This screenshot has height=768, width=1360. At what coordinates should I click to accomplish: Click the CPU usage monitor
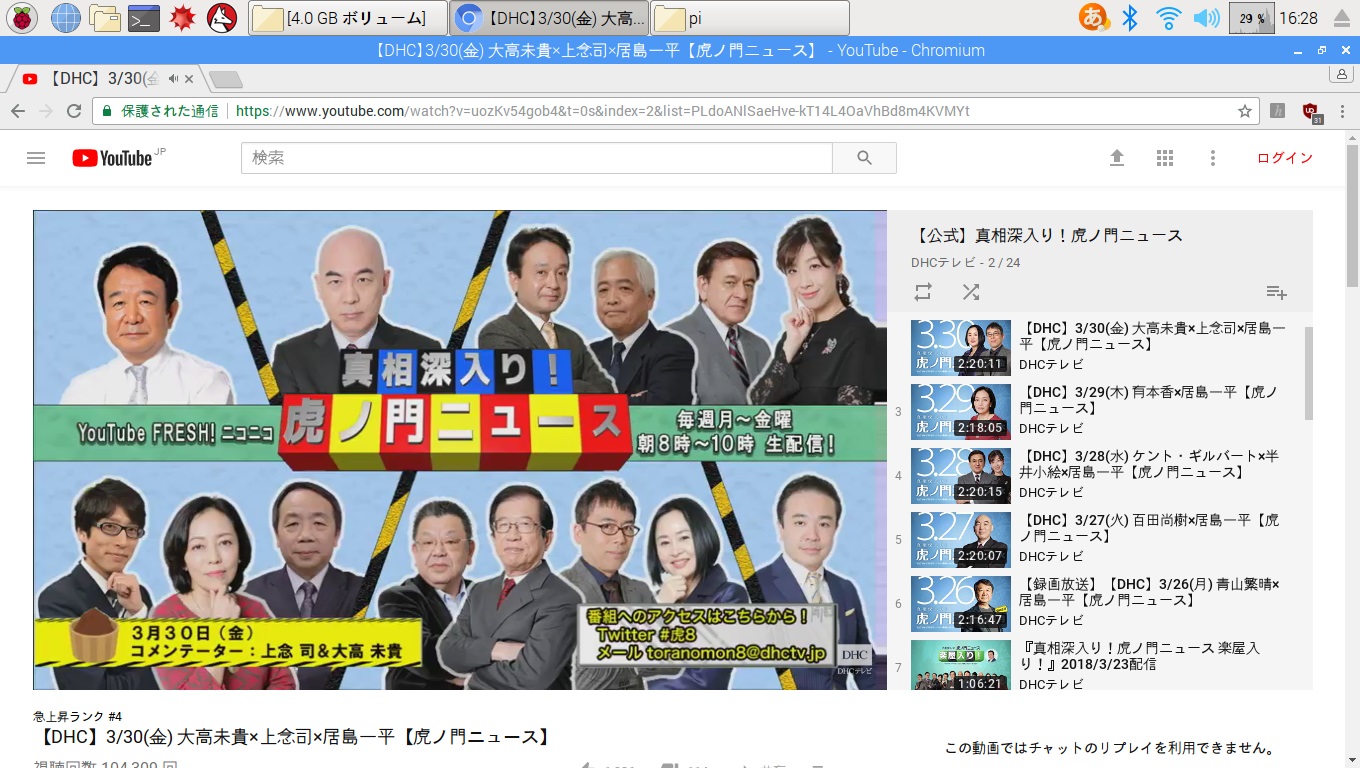pos(1251,18)
